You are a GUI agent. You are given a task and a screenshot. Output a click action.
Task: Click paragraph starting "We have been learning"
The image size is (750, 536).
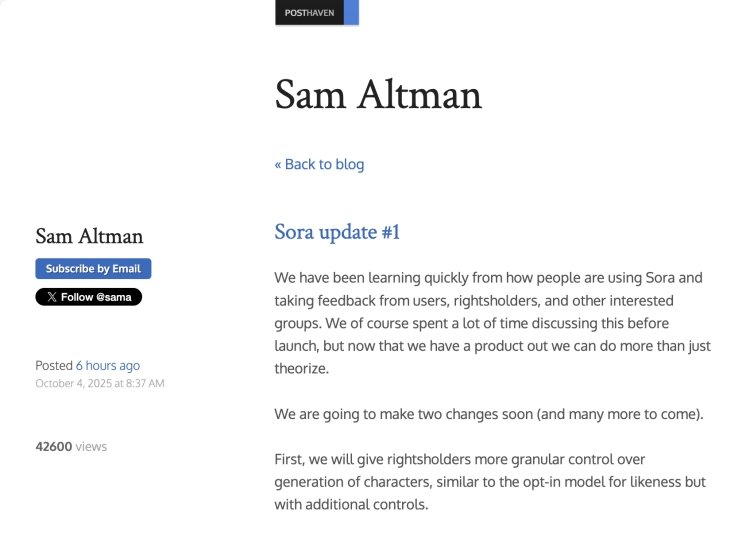pyautogui.click(x=490, y=322)
